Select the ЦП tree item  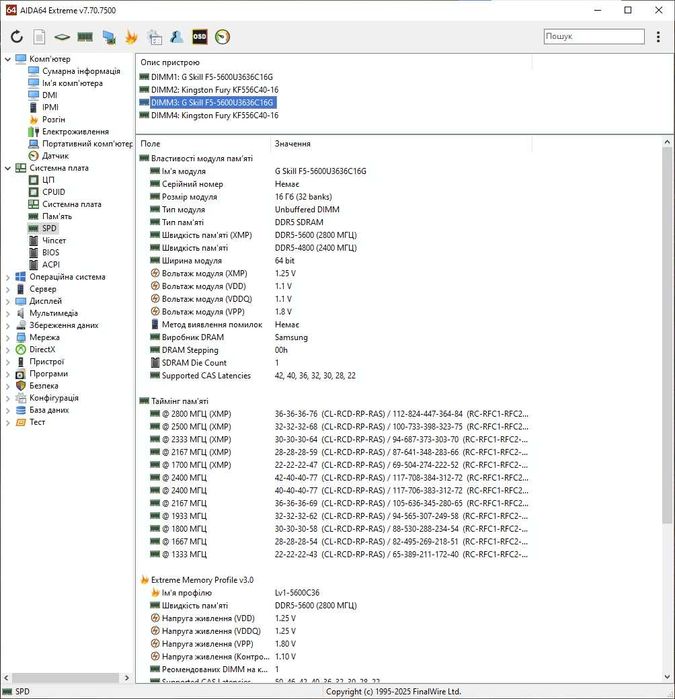coord(48,180)
